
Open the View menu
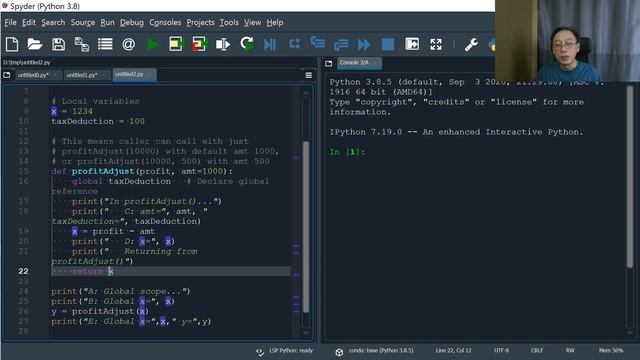point(252,22)
